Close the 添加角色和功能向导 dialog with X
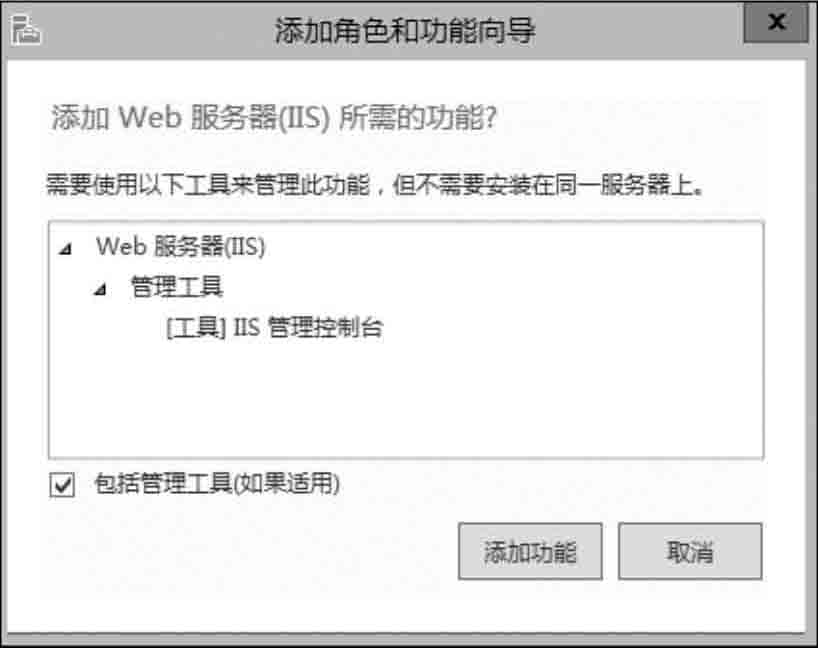Image resolution: width=818 pixels, height=648 pixels. [x=776, y=22]
